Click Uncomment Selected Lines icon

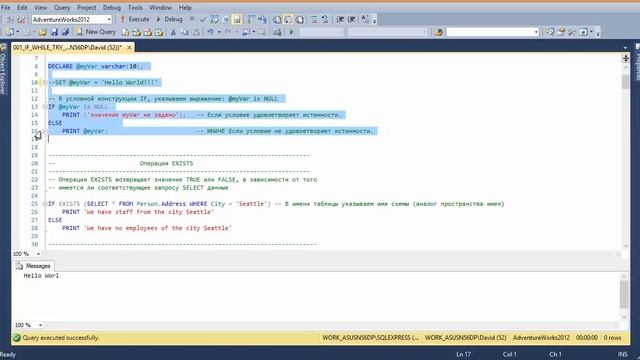[324, 19]
